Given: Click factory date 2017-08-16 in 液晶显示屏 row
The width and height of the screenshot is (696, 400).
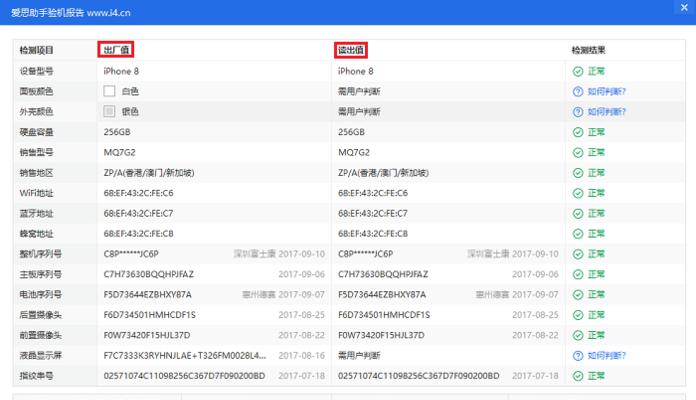Looking at the screenshot, I should 301,355.
